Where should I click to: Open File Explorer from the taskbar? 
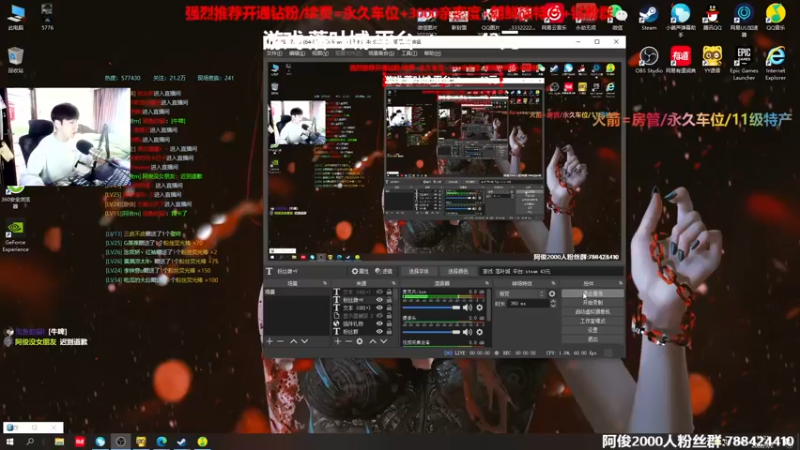tap(59, 441)
